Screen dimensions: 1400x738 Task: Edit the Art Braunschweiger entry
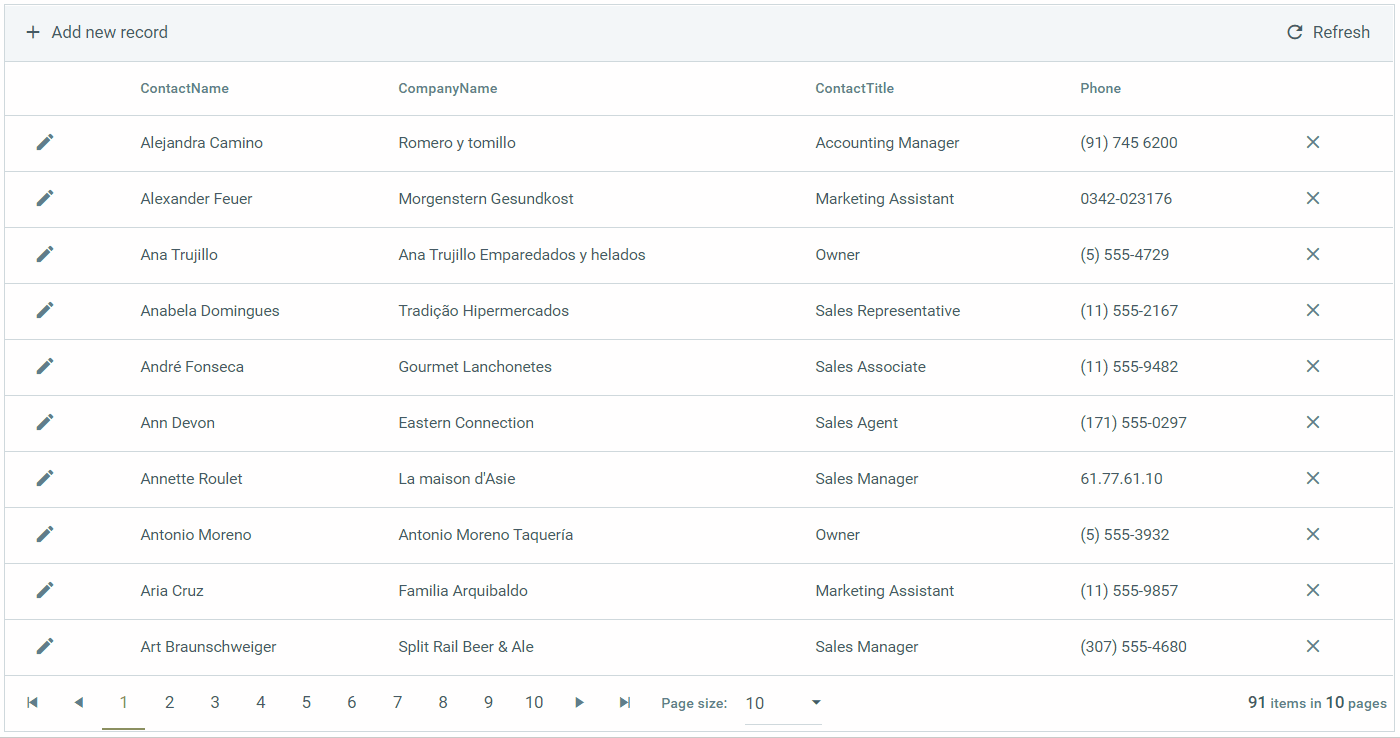pos(45,646)
